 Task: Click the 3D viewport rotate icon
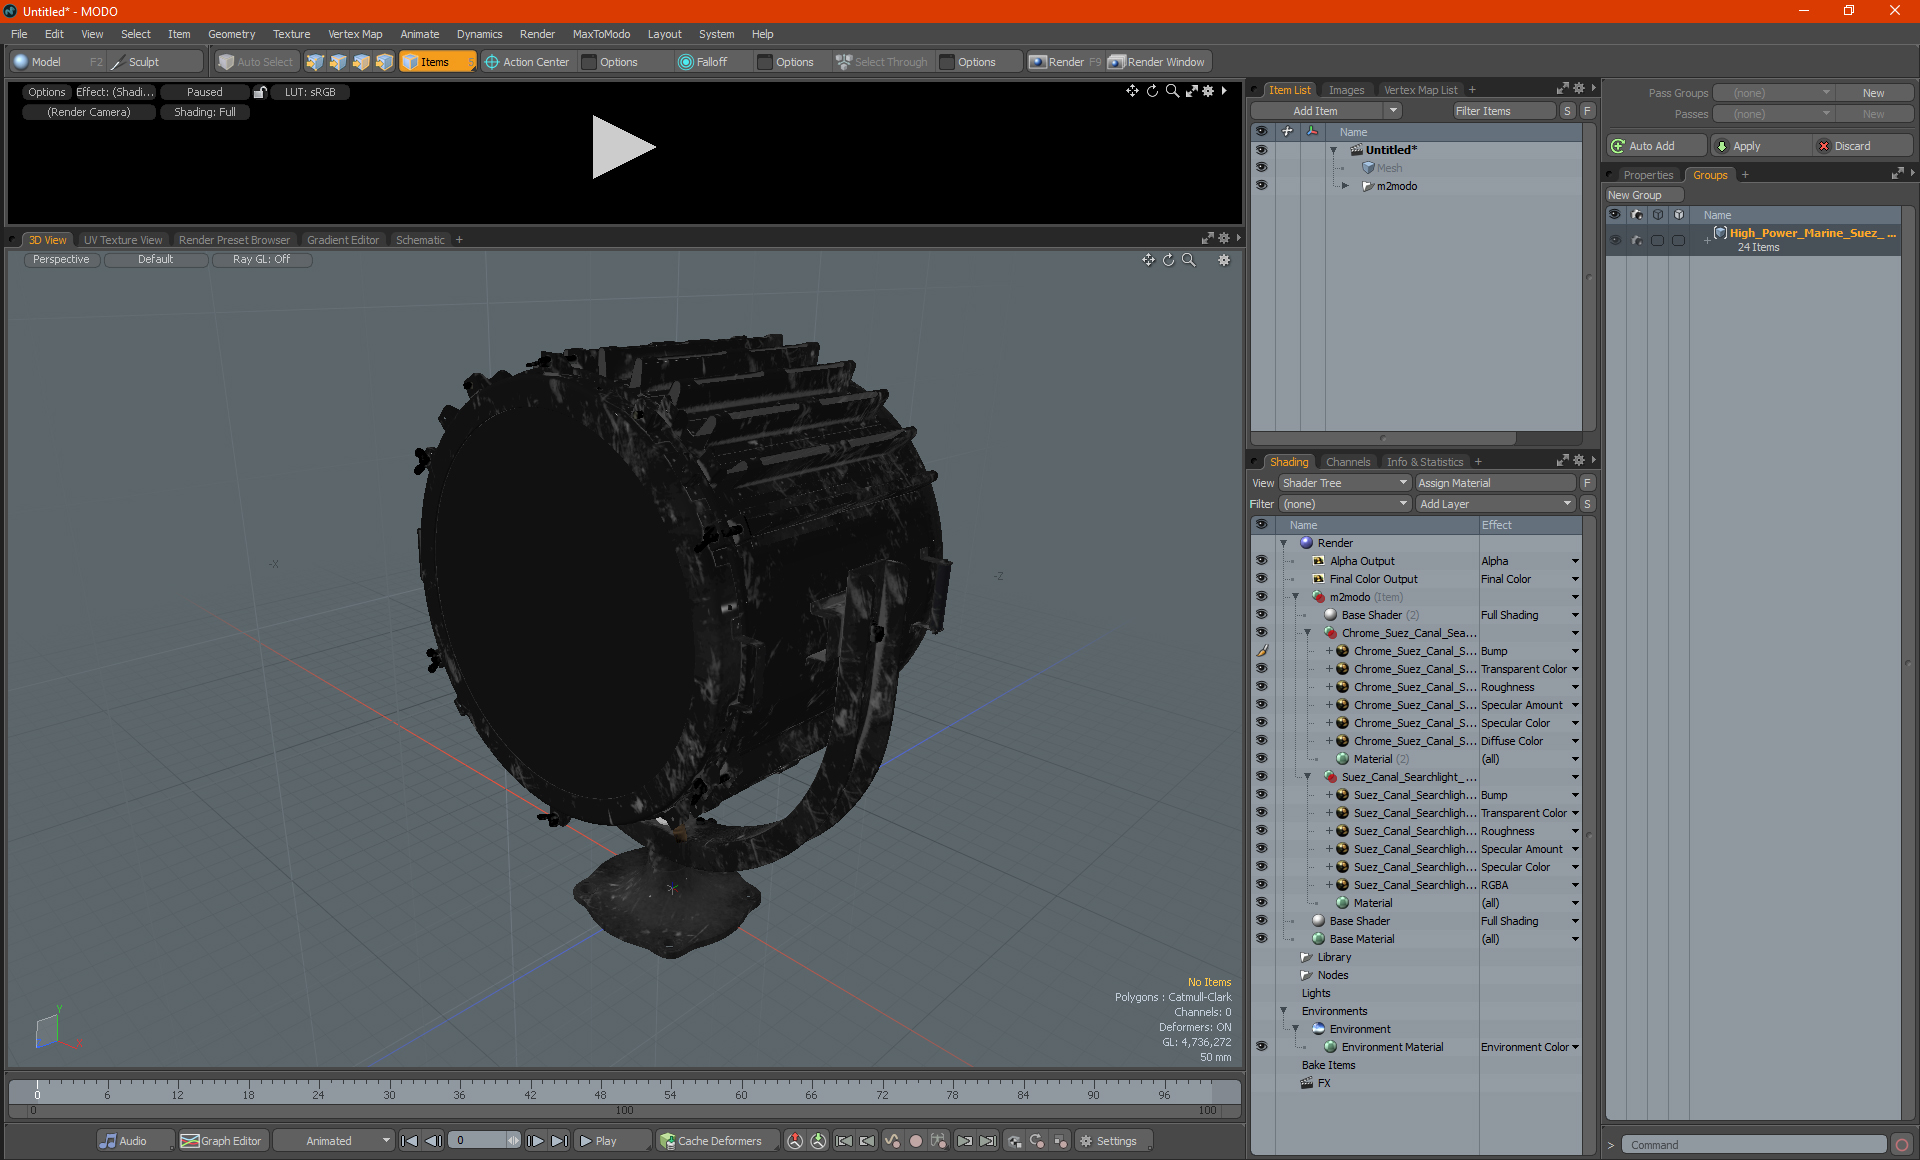[x=1168, y=260]
